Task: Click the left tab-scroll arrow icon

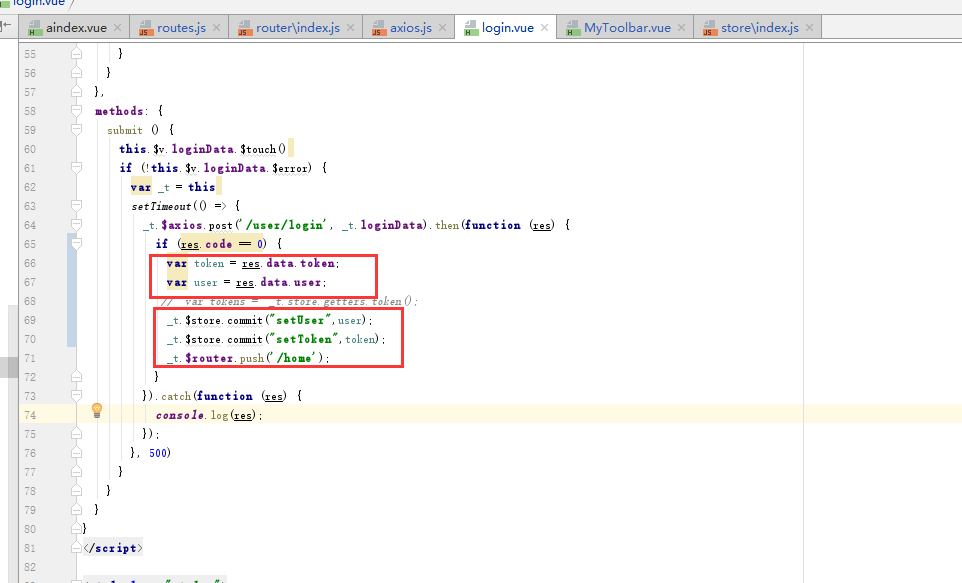Action: pos(8,28)
